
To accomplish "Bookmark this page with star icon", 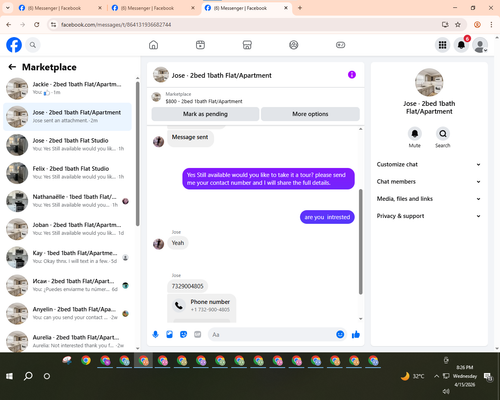I will point(458,24).
